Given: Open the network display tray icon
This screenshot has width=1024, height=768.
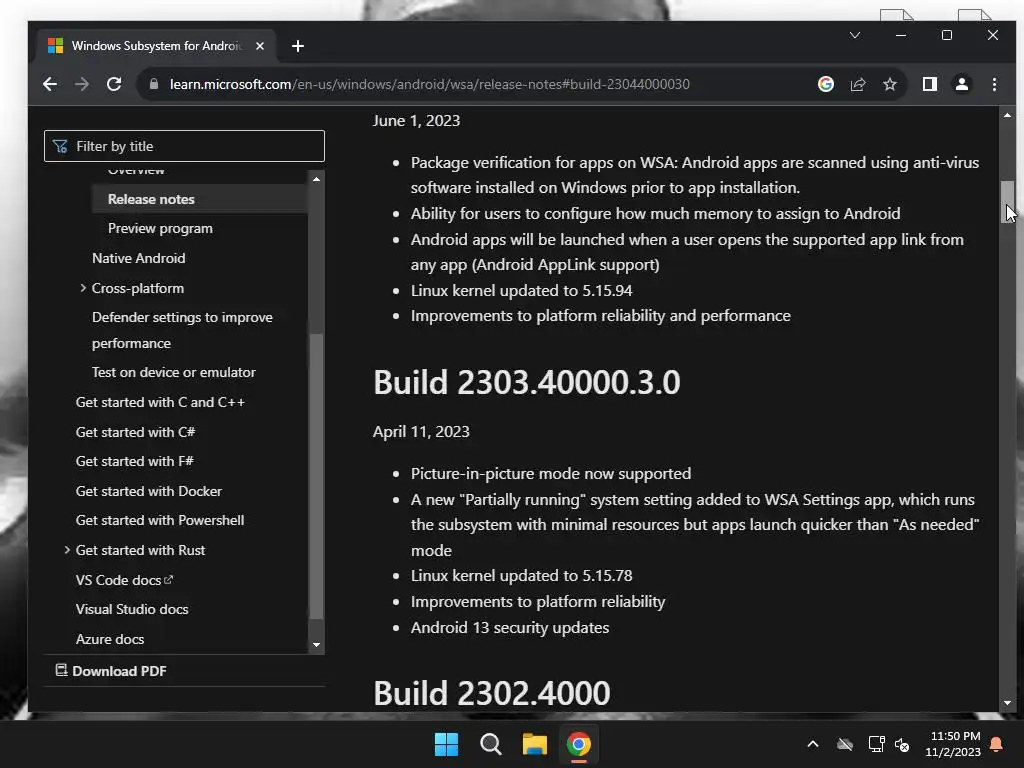Looking at the screenshot, I should [x=876, y=744].
